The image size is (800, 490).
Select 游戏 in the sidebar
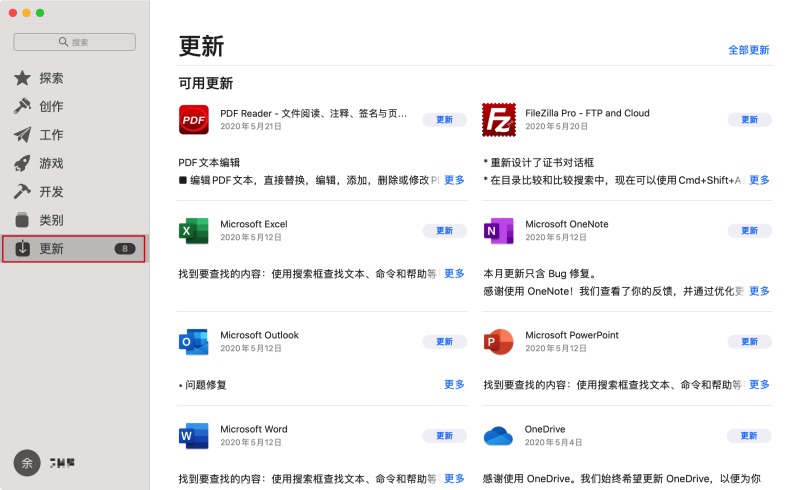click(x=74, y=163)
